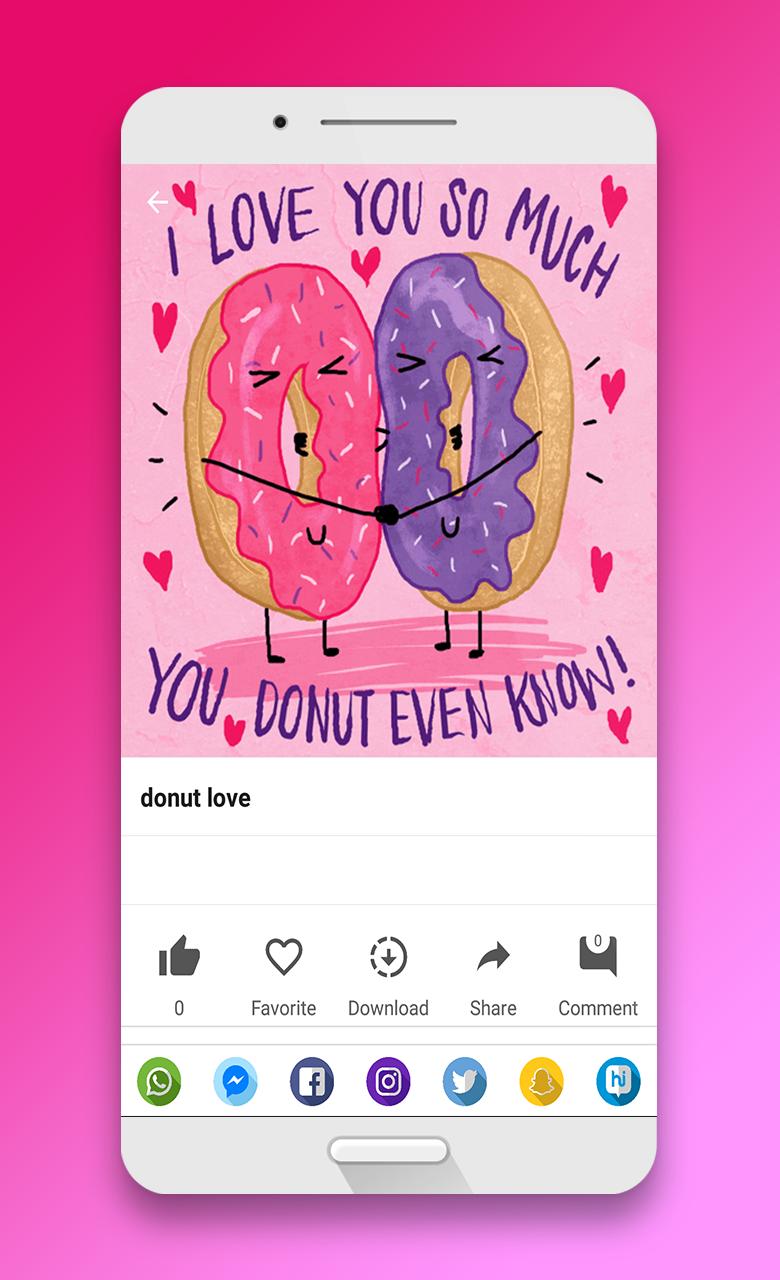The image size is (780, 1280).
Task: Share via Instagram icon
Action: point(389,1082)
